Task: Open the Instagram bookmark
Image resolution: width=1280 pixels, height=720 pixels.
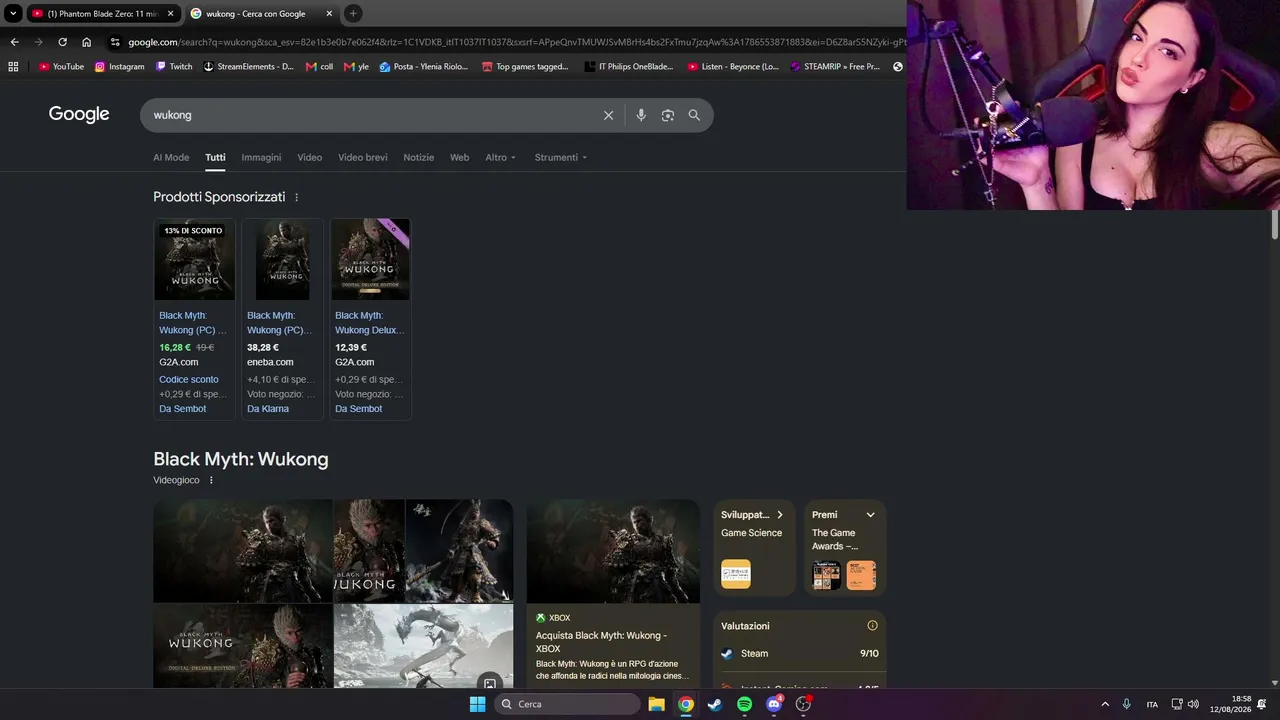Action: (120, 67)
